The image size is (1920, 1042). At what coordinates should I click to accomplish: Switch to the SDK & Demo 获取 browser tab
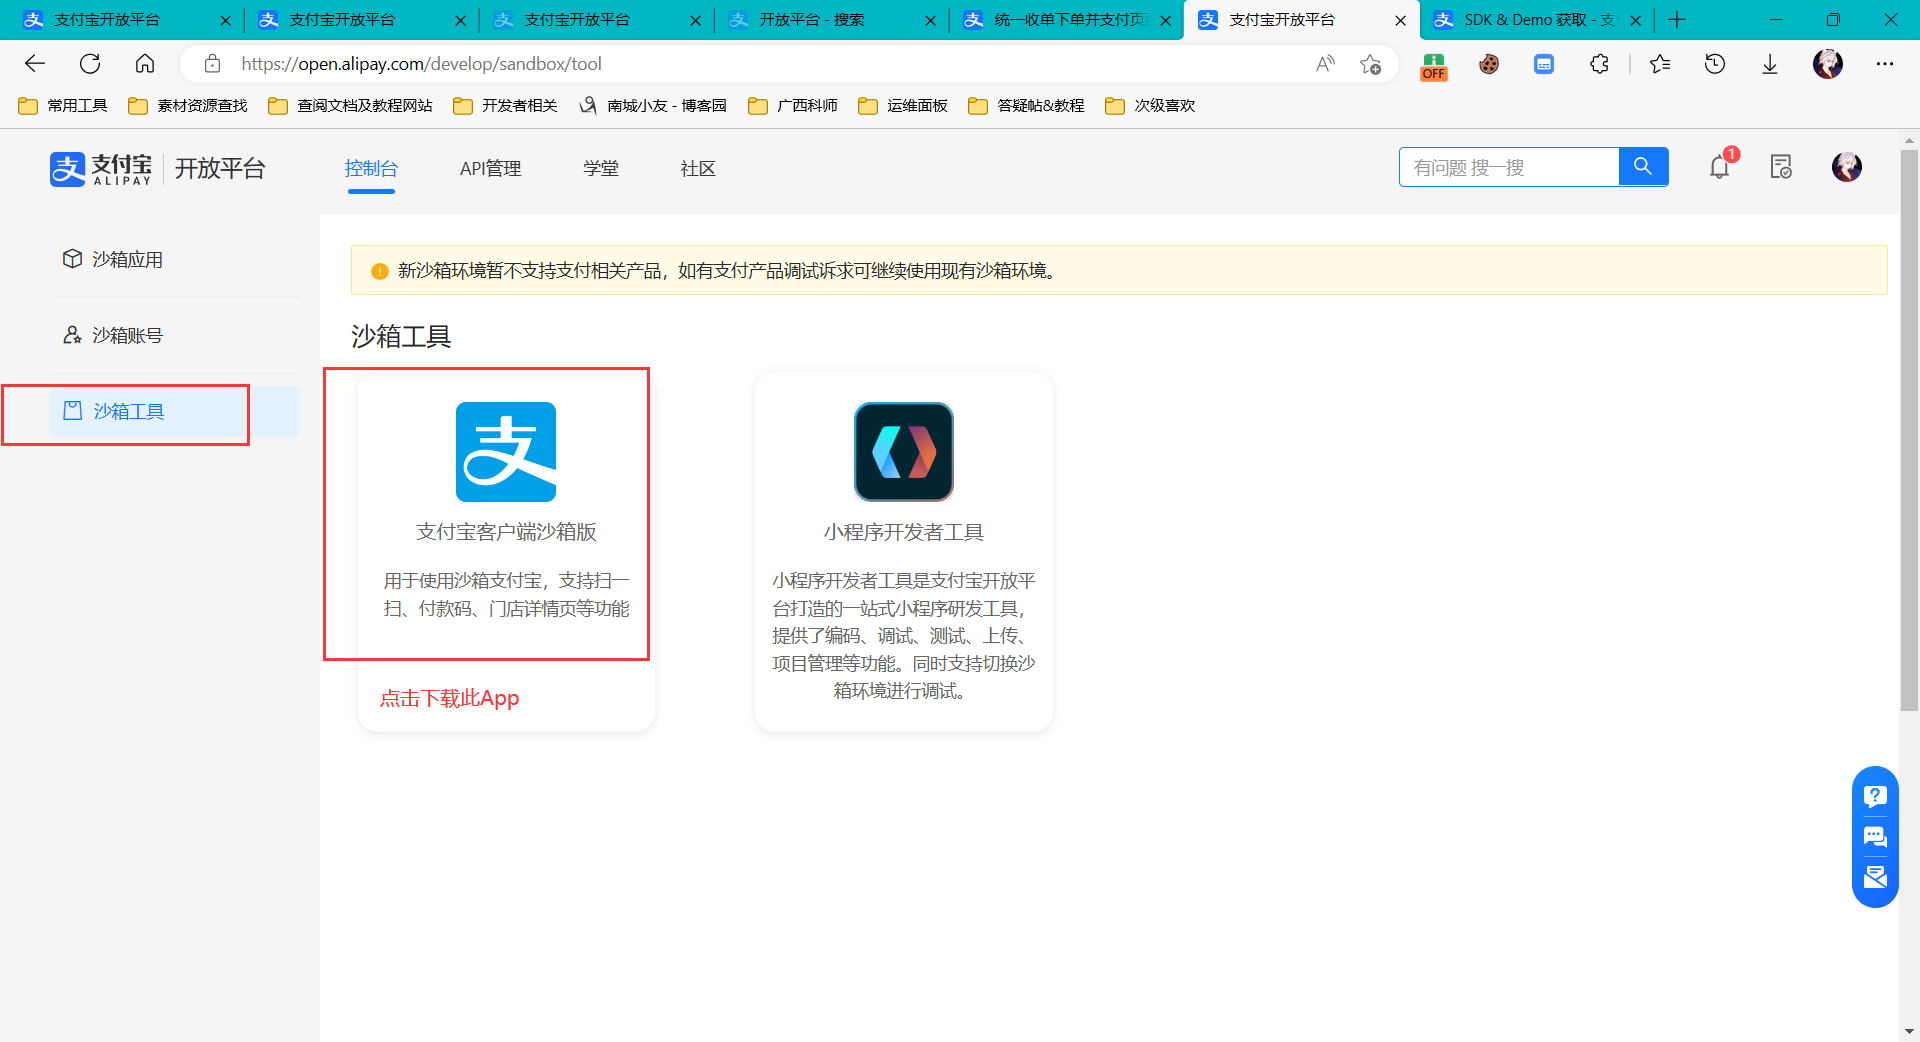pyautogui.click(x=1536, y=20)
